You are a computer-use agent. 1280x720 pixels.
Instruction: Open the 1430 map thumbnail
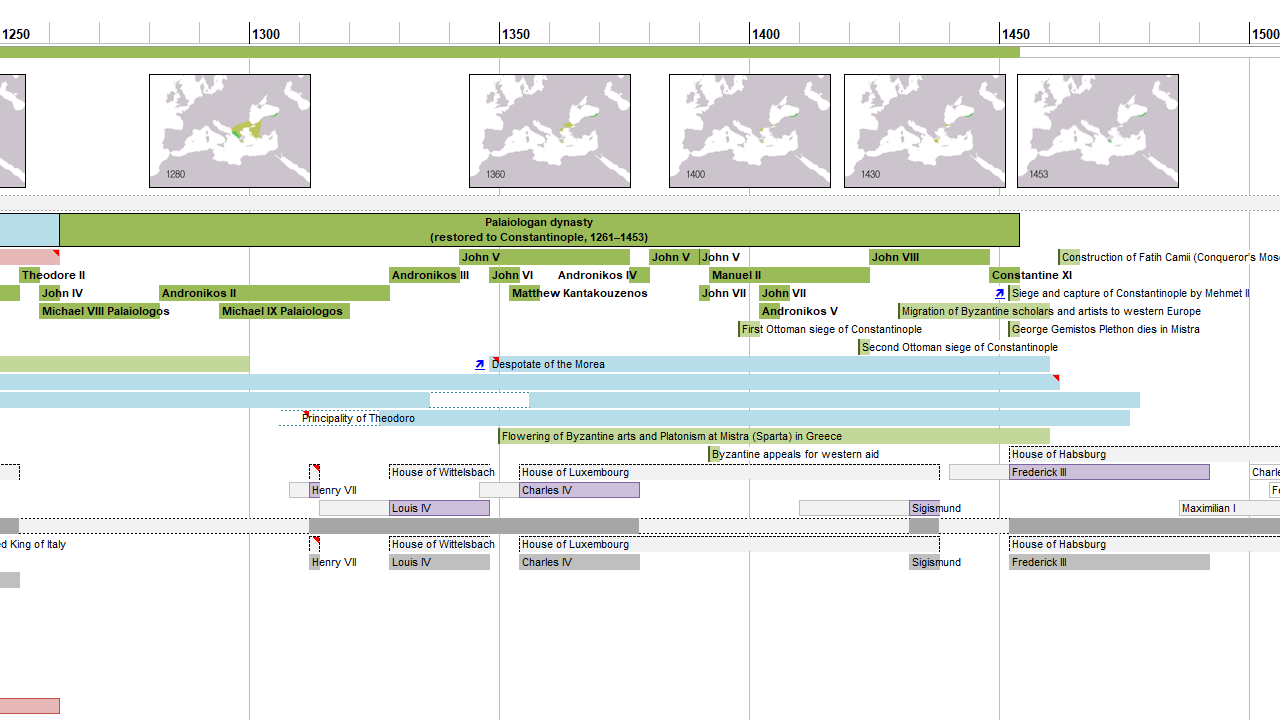pyautogui.click(x=925, y=131)
